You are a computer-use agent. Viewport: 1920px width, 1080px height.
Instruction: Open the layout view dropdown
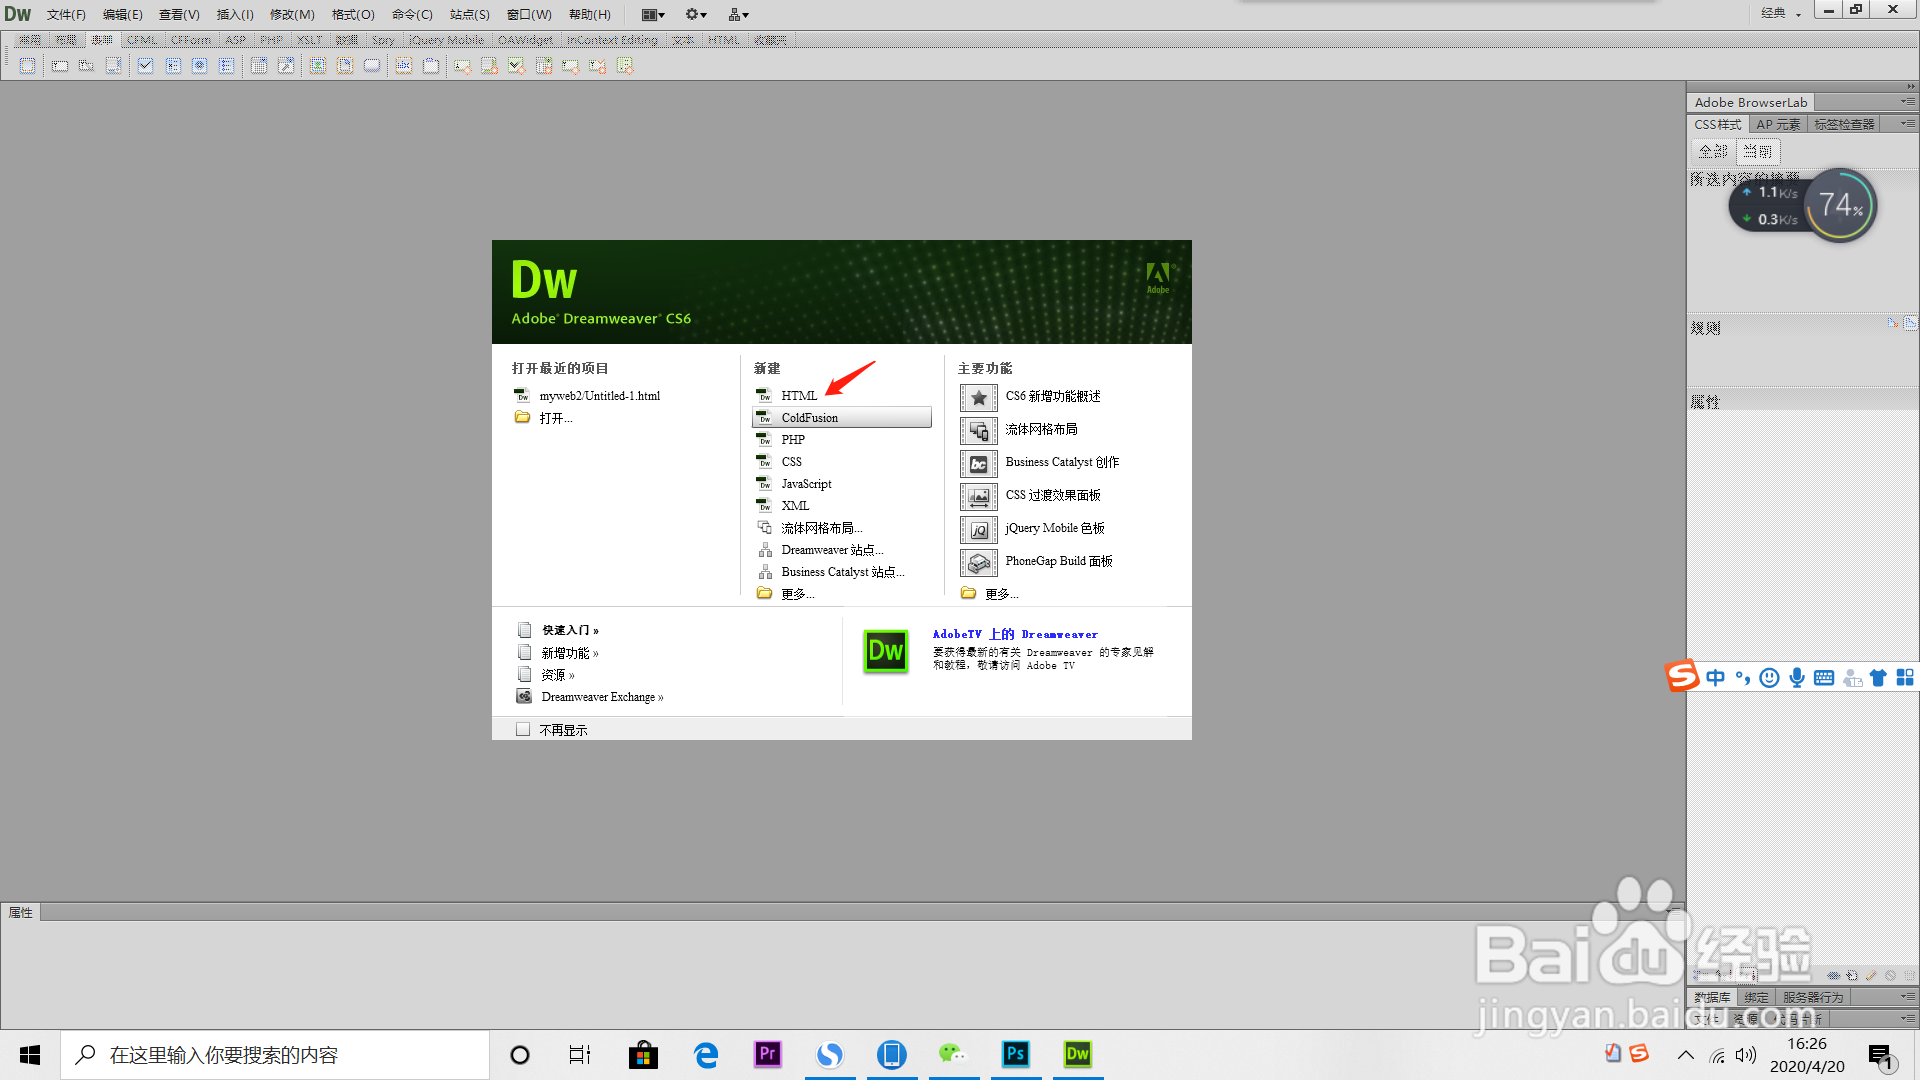pos(653,14)
